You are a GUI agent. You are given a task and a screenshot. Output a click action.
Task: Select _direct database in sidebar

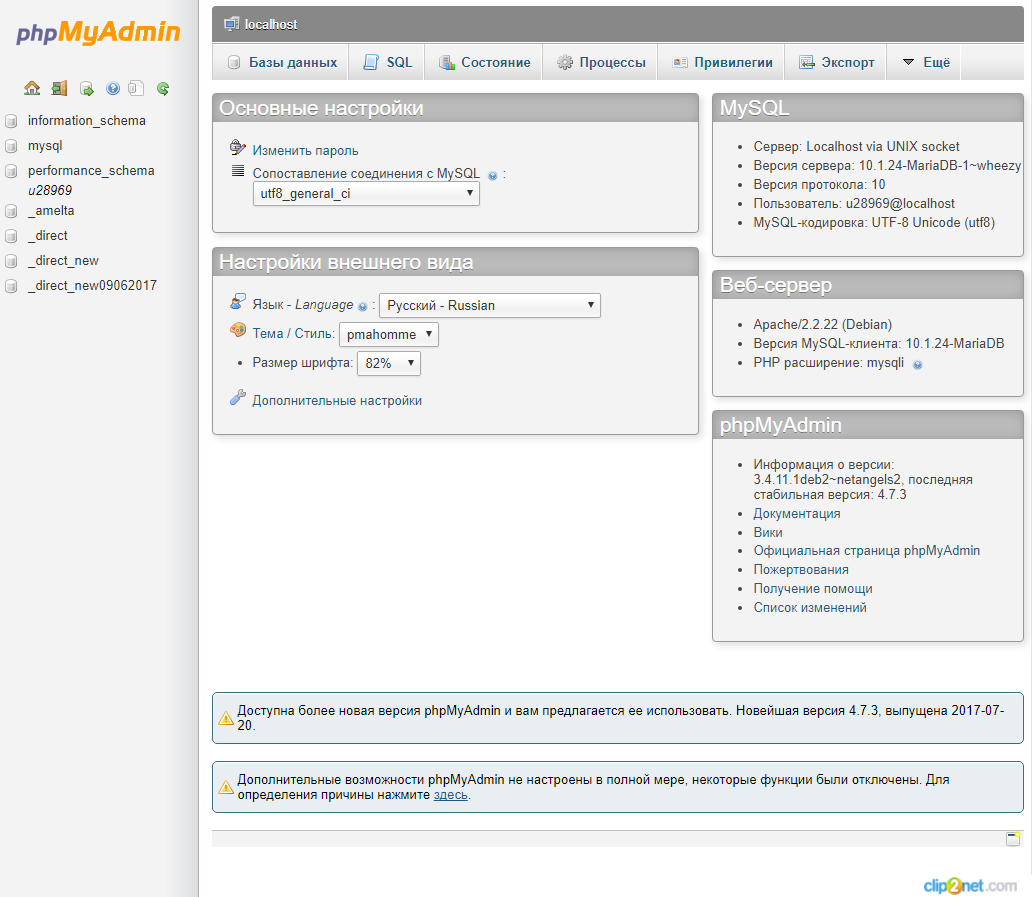click(x=47, y=236)
